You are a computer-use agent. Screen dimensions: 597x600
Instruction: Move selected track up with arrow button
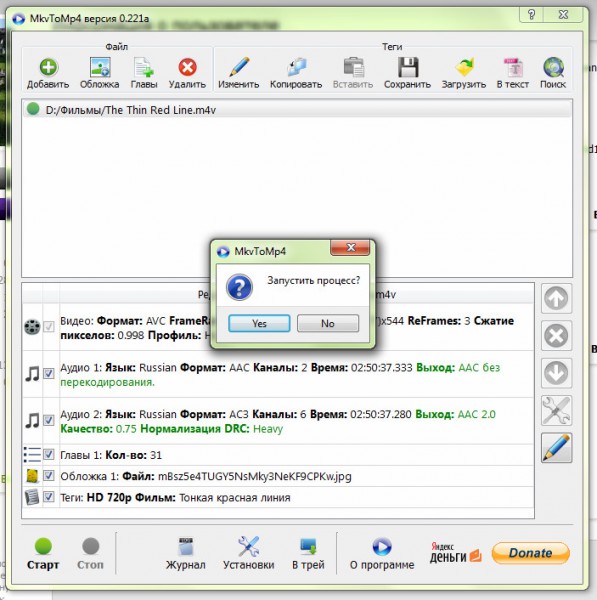click(556, 298)
